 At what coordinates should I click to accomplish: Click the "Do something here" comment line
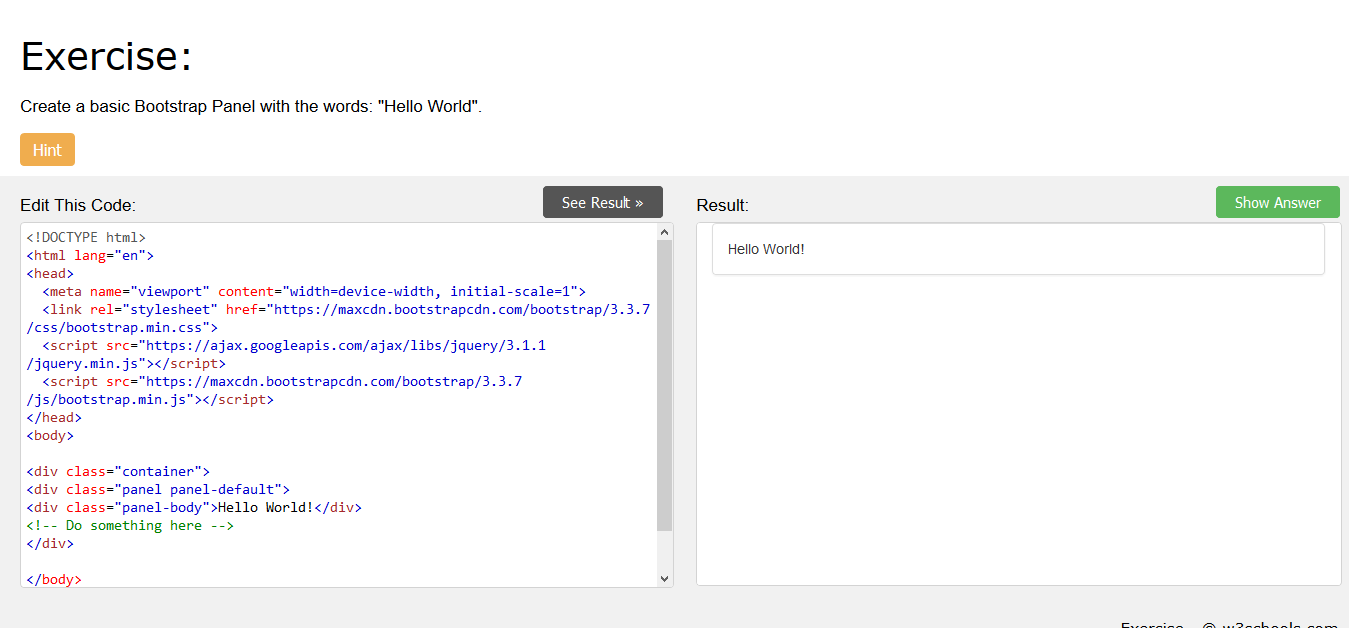click(x=130, y=525)
